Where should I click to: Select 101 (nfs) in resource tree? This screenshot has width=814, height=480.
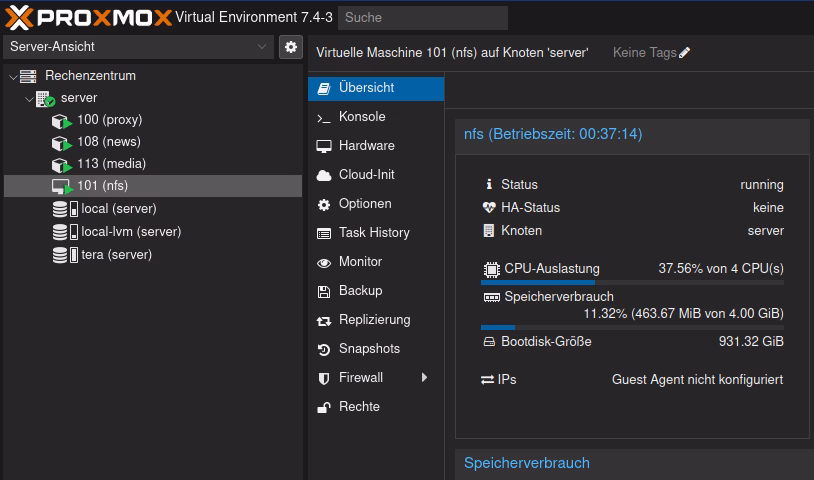153,186
